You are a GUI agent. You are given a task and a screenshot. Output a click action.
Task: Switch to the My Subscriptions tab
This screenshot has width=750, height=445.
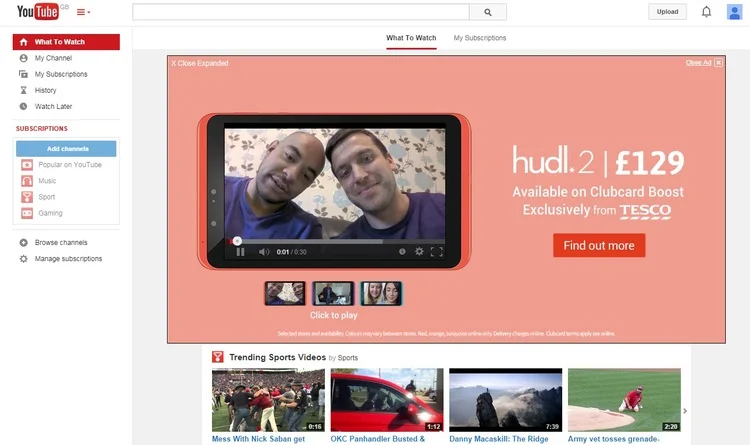(480, 38)
